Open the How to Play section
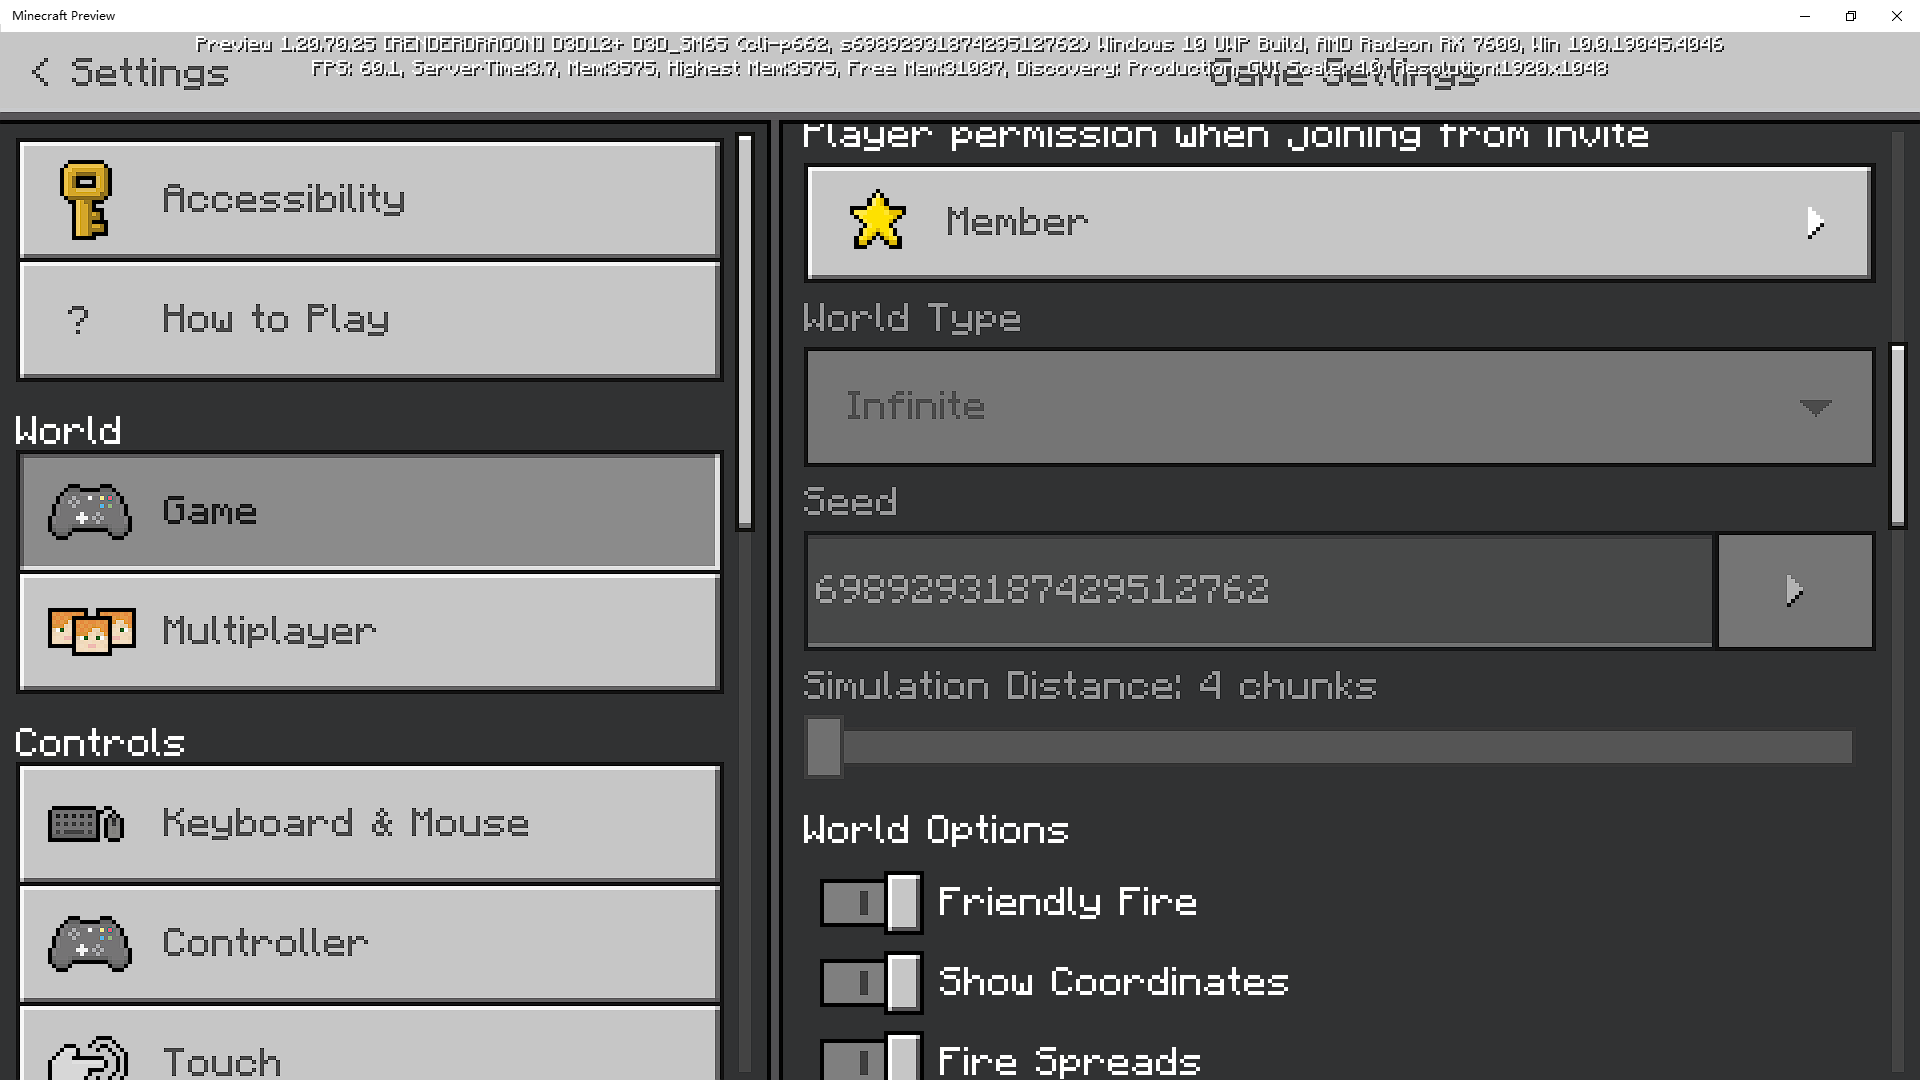 point(370,320)
